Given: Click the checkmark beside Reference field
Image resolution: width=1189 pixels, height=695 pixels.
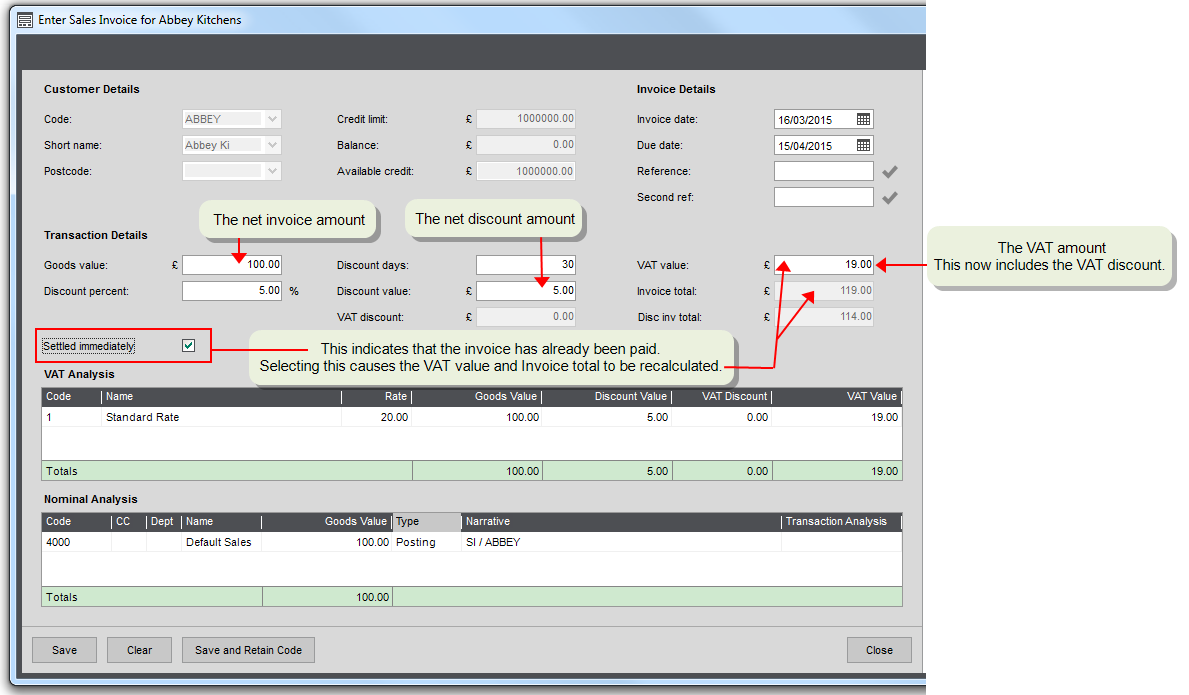Looking at the screenshot, I should pos(889,172).
